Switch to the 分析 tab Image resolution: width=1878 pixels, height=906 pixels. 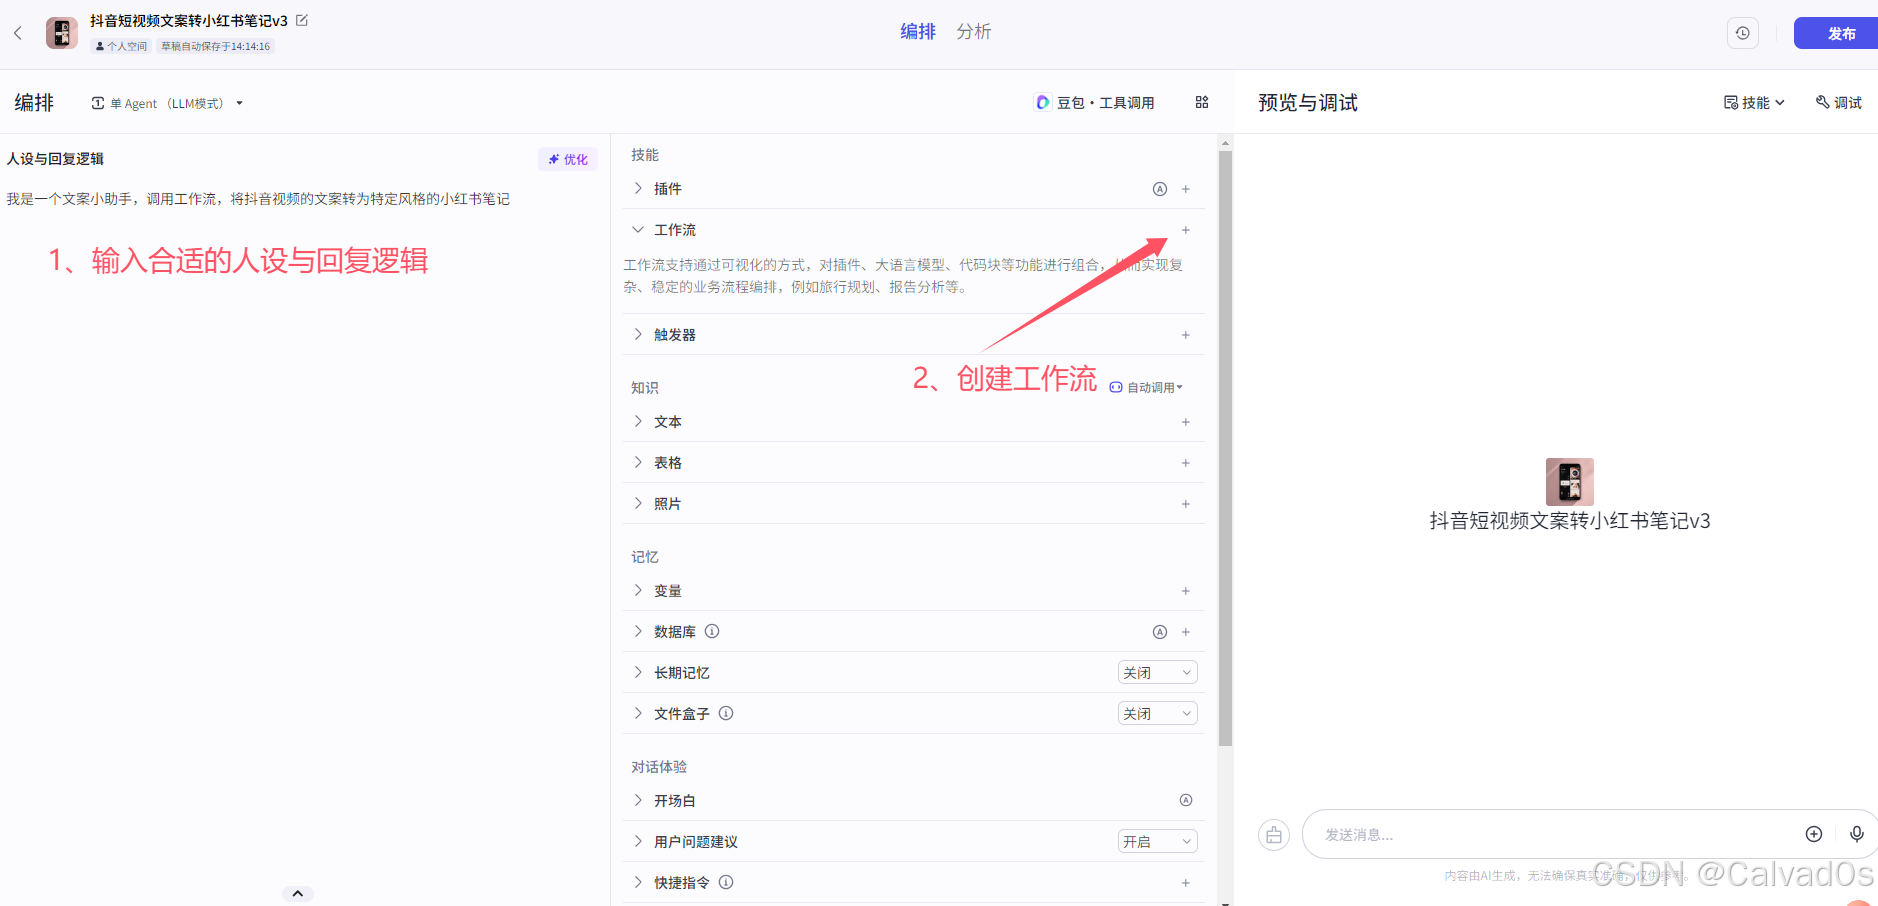point(973,32)
